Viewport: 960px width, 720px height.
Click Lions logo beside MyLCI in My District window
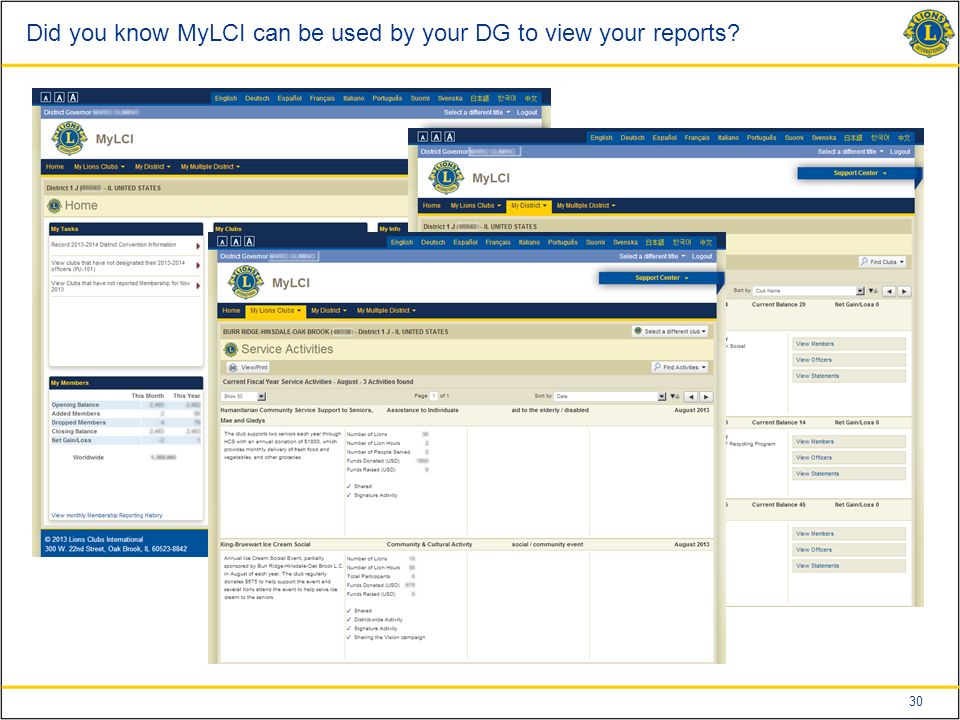pyautogui.click(x=446, y=178)
